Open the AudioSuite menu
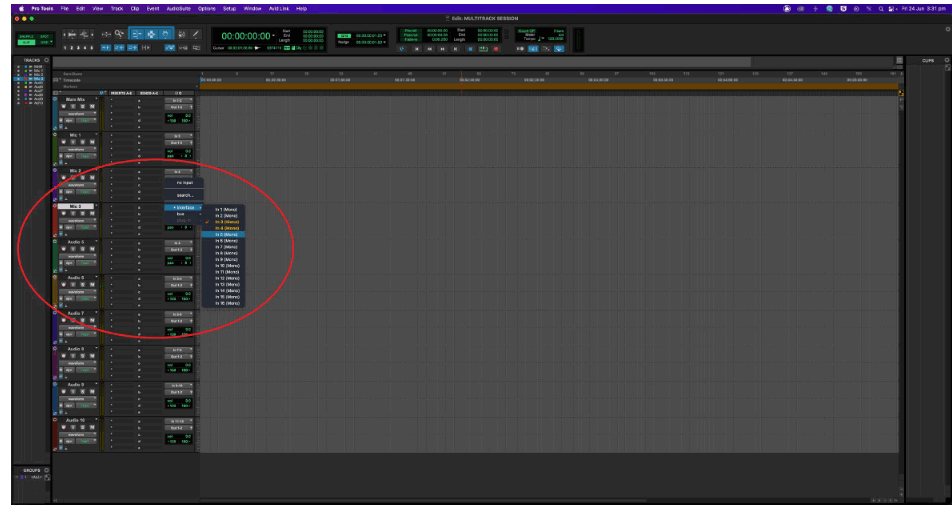 click(178, 8)
